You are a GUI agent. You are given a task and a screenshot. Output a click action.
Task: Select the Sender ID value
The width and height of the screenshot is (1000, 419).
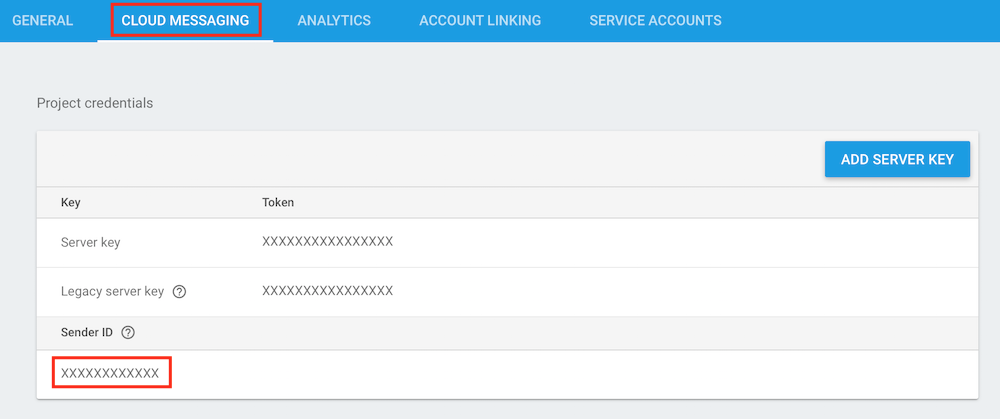(110, 373)
